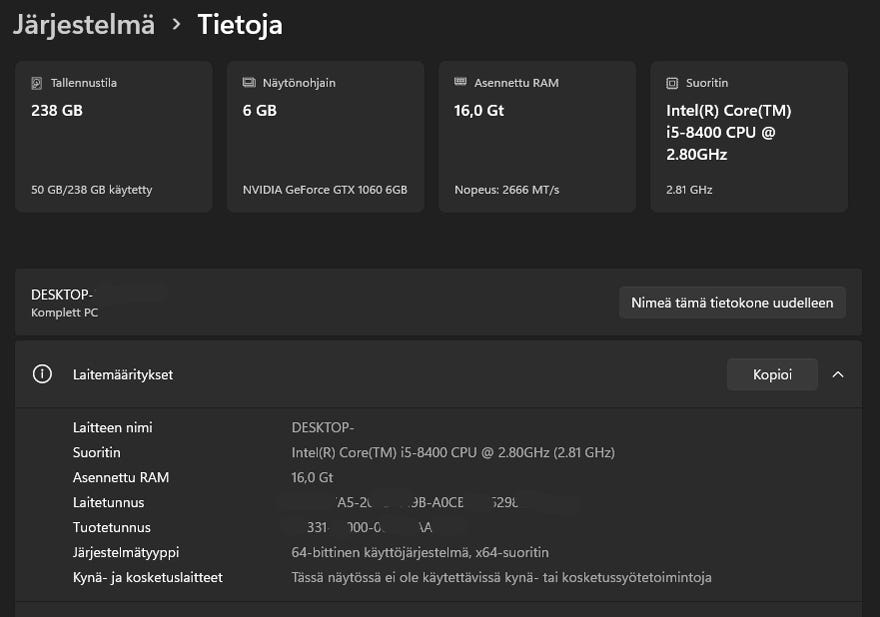Screen dimensions: 880x617
Task: Click Nimeä tämä tietokone uudelleen button
Action: coord(732,302)
